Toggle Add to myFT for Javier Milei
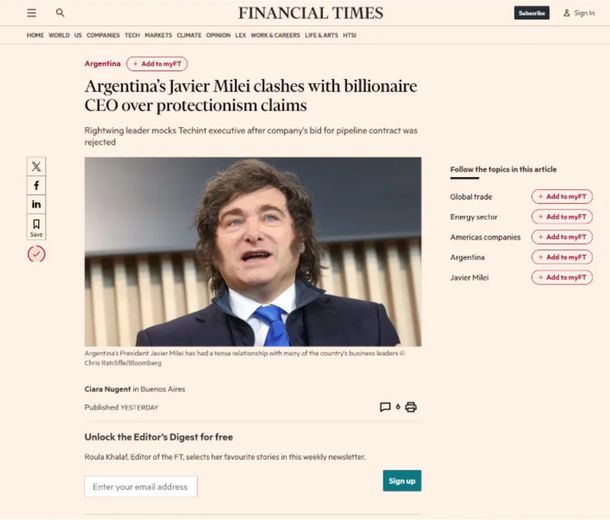 tap(561, 277)
